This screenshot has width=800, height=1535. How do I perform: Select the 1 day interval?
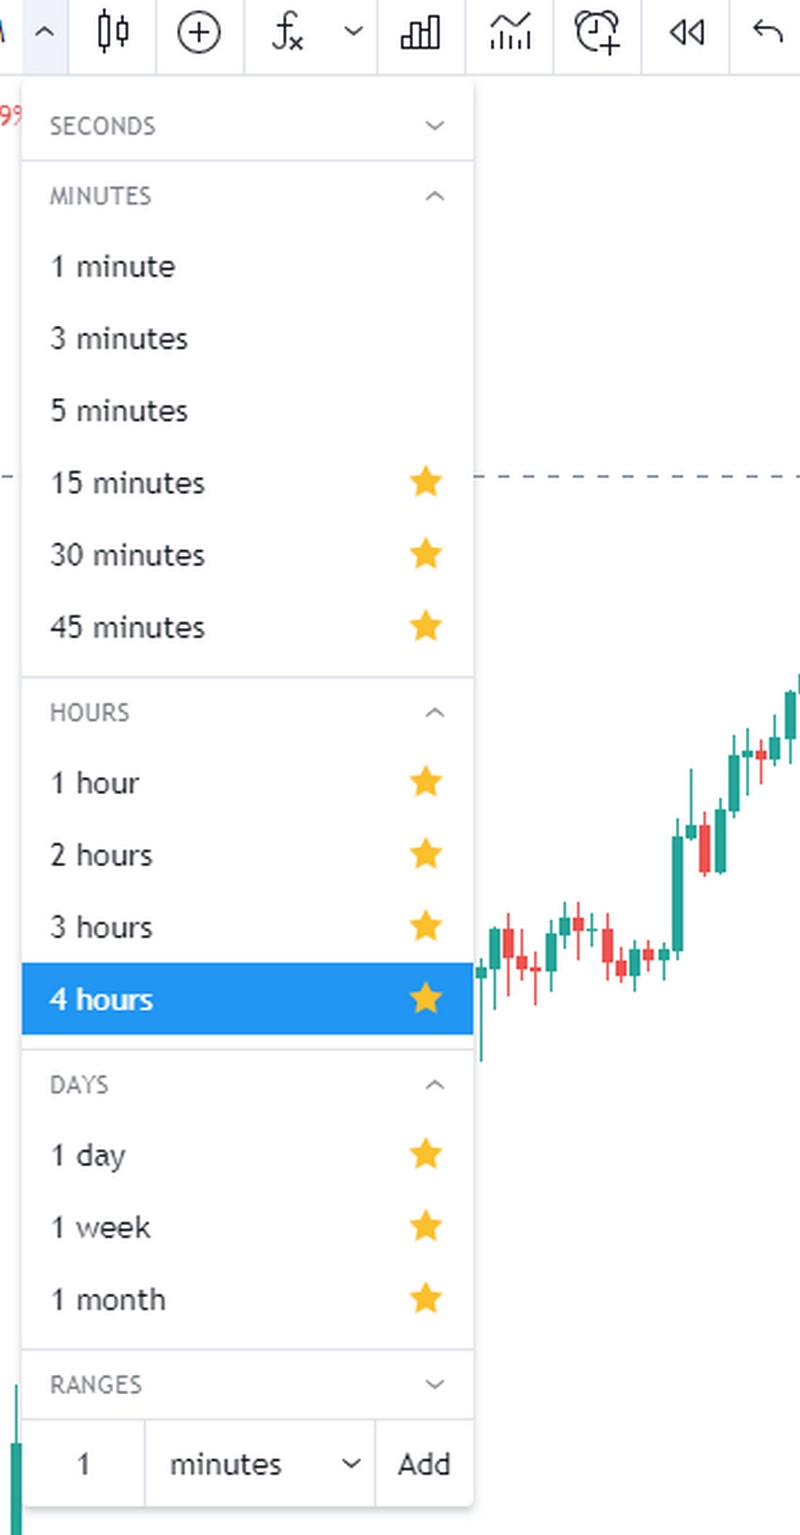pyautogui.click(x=88, y=1156)
